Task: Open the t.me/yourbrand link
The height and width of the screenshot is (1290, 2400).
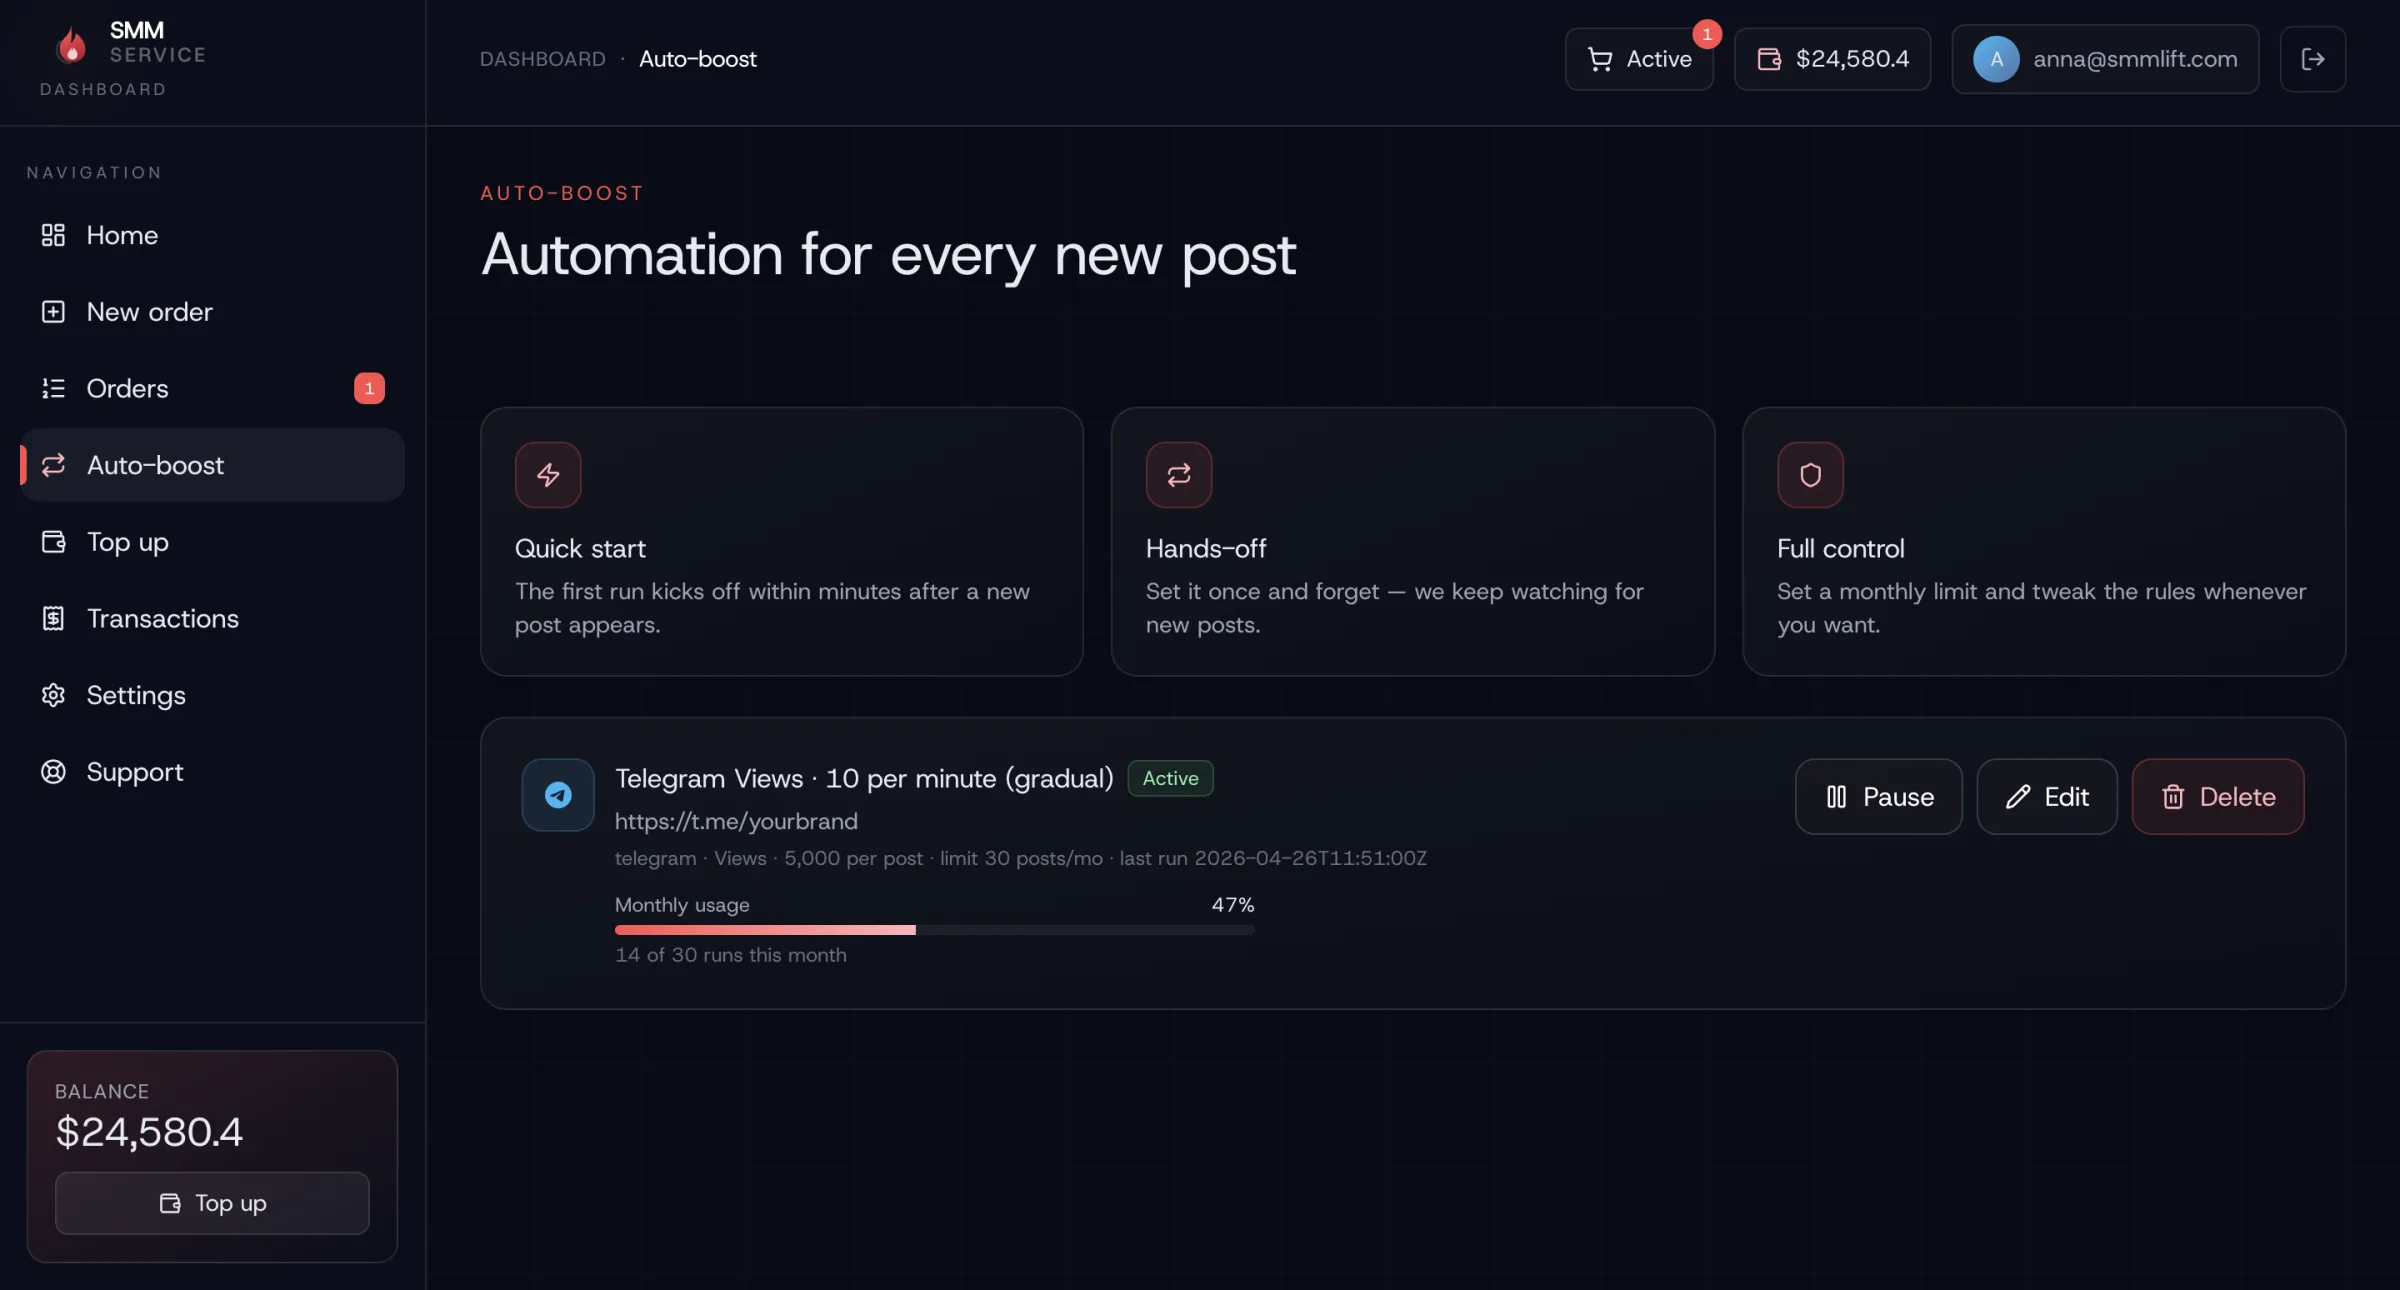Action: click(736, 821)
